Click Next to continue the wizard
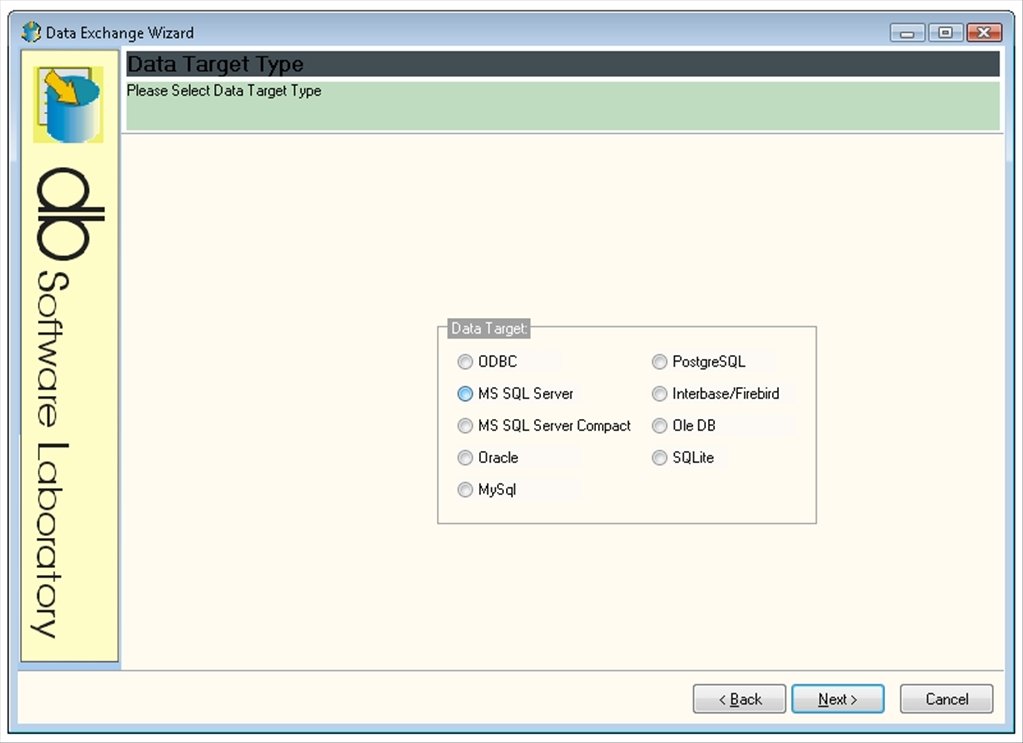The height and width of the screenshot is (743, 1023). point(838,699)
